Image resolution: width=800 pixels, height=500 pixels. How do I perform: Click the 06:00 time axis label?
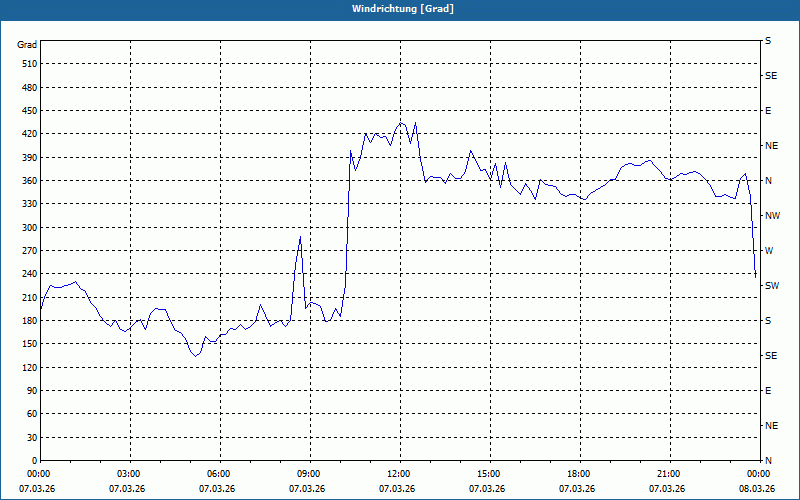tap(218, 473)
